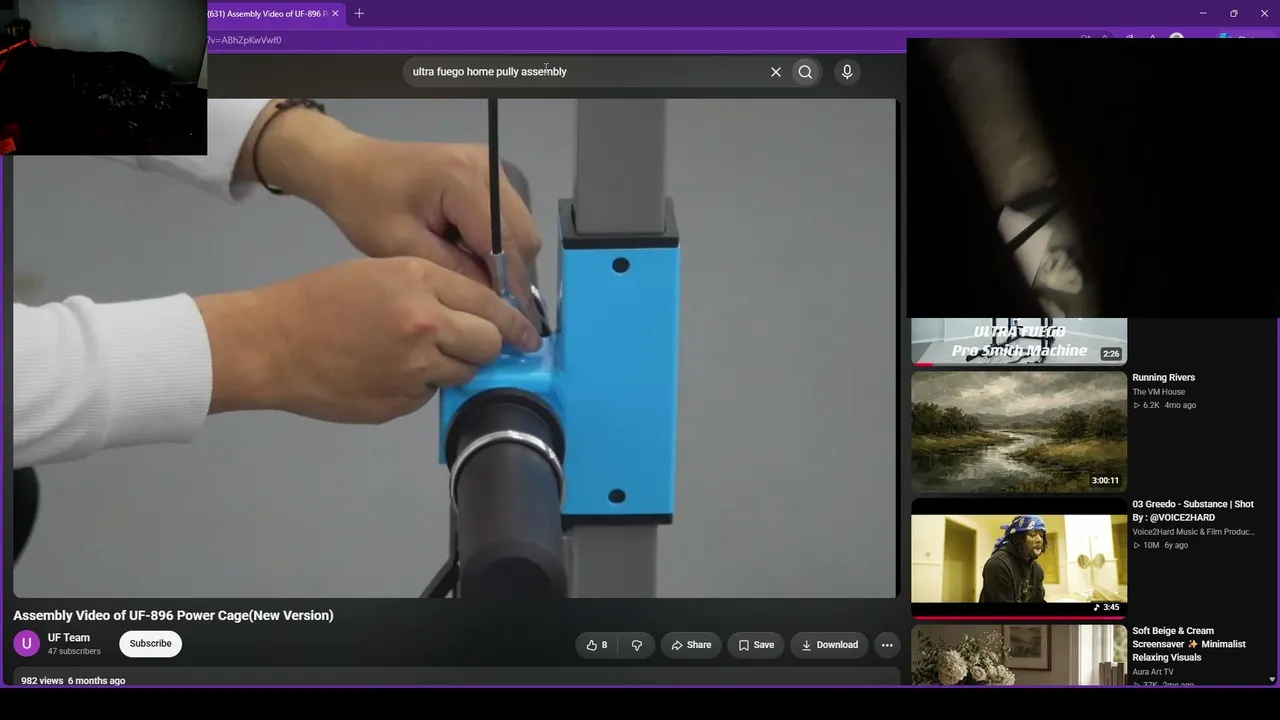The width and height of the screenshot is (1280, 720).
Task: Visit the Aura Art TV channel
Action: pyautogui.click(x=1153, y=672)
